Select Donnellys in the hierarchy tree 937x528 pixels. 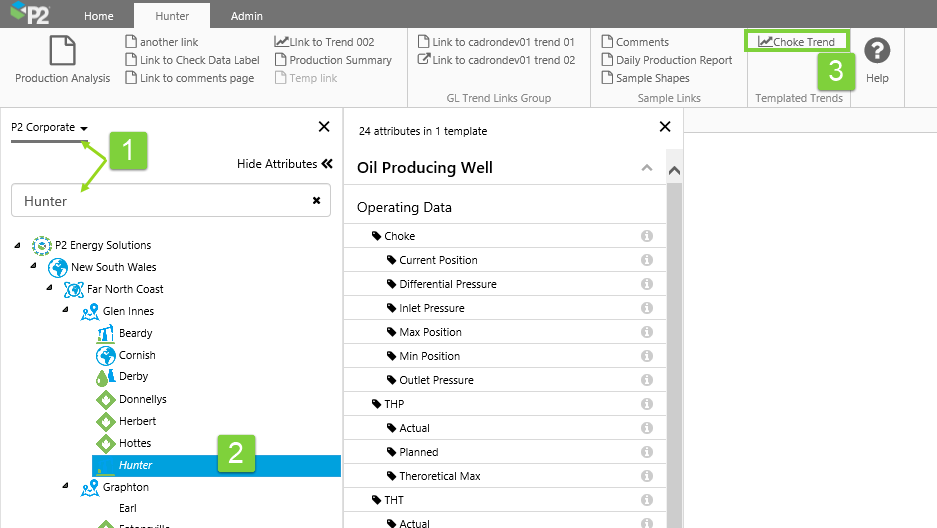142,399
